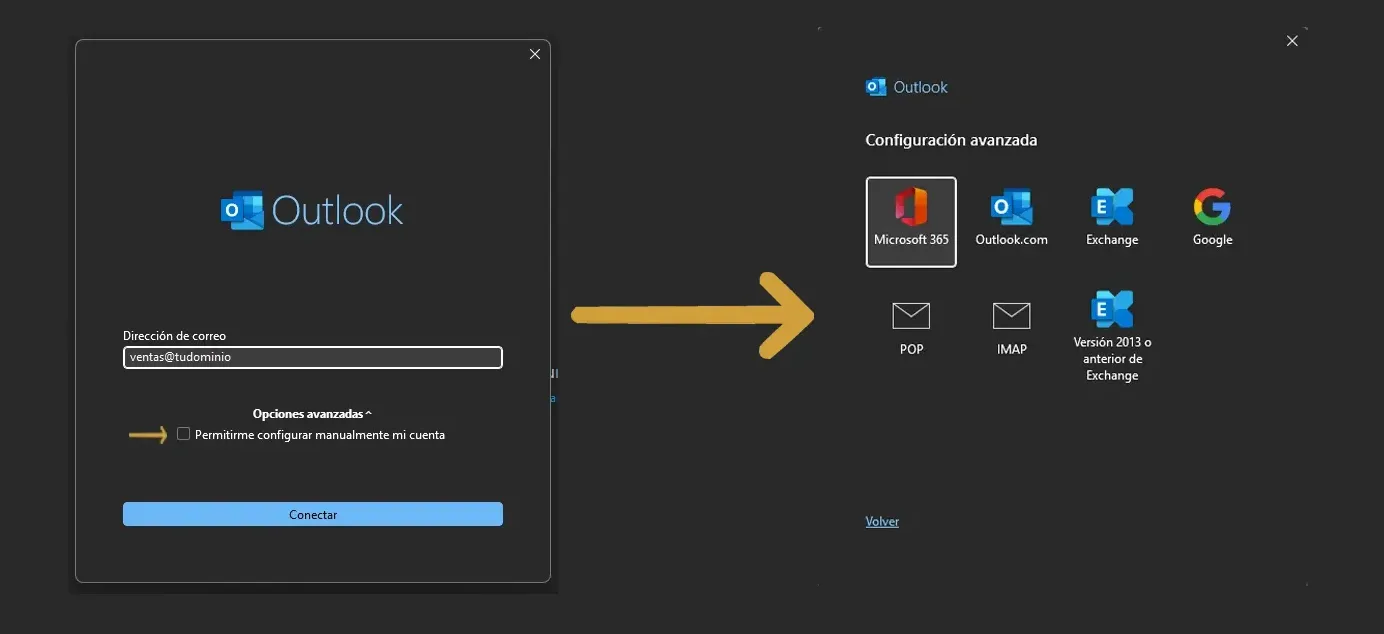This screenshot has height=634, width=1384.
Task: Select the POP protocol envelope icon
Action: point(910,315)
